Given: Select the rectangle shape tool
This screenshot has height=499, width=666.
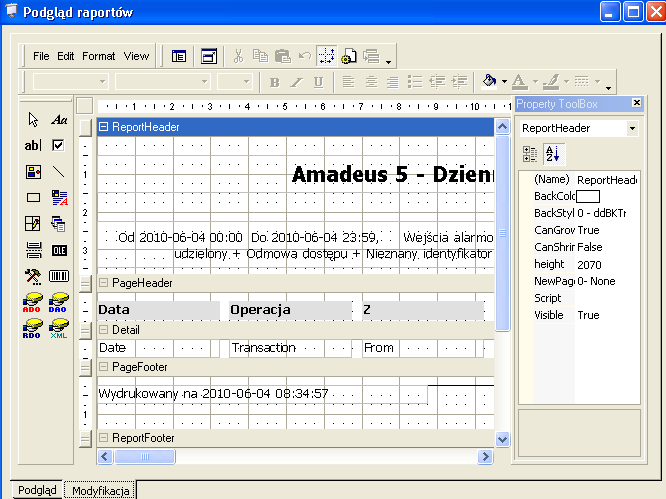Looking at the screenshot, I should (33, 198).
